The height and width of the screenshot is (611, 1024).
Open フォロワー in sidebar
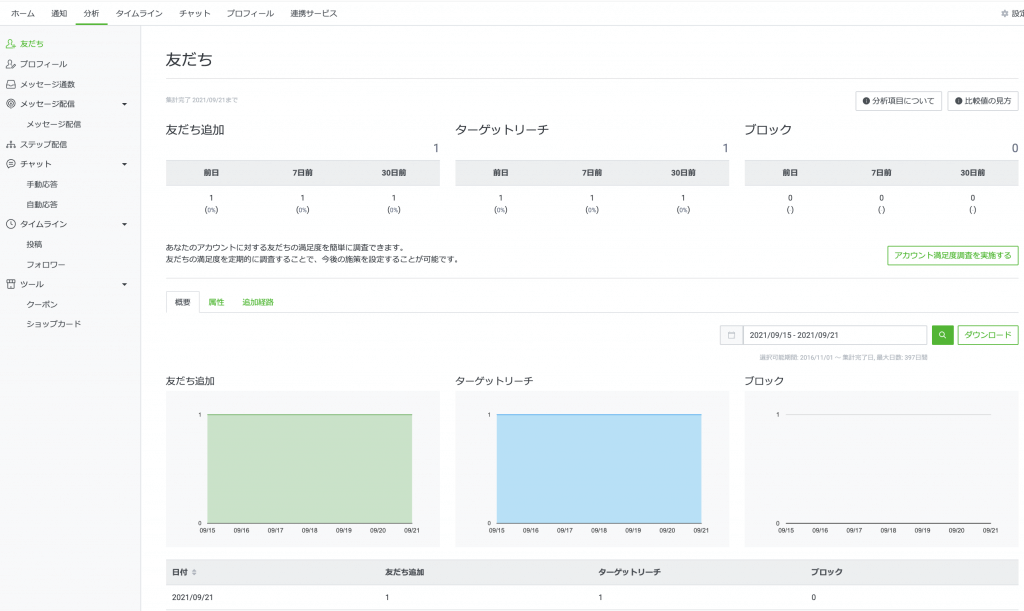(46, 264)
